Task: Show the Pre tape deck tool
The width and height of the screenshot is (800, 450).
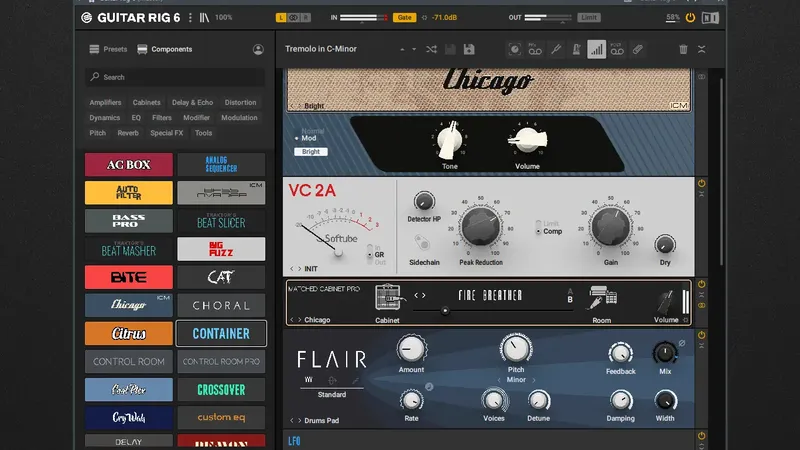Action: [535, 49]
